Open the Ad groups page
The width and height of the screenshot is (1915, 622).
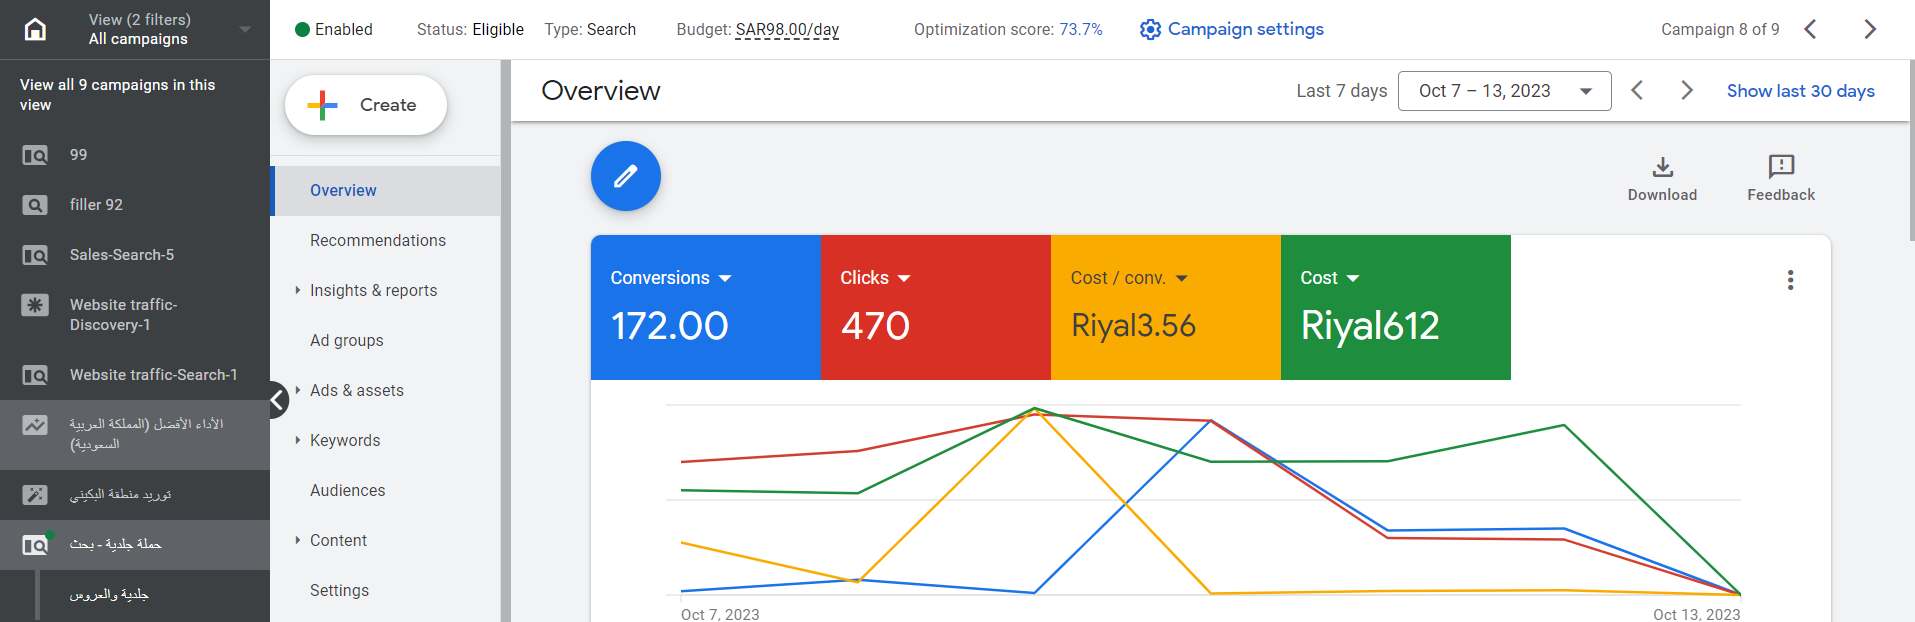[346, 340]
